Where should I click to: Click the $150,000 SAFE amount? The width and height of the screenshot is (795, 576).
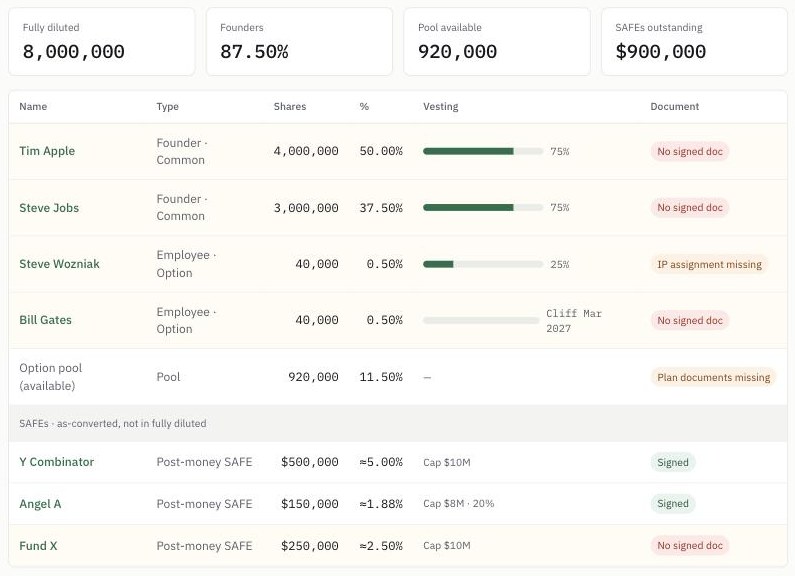[309, 504]
